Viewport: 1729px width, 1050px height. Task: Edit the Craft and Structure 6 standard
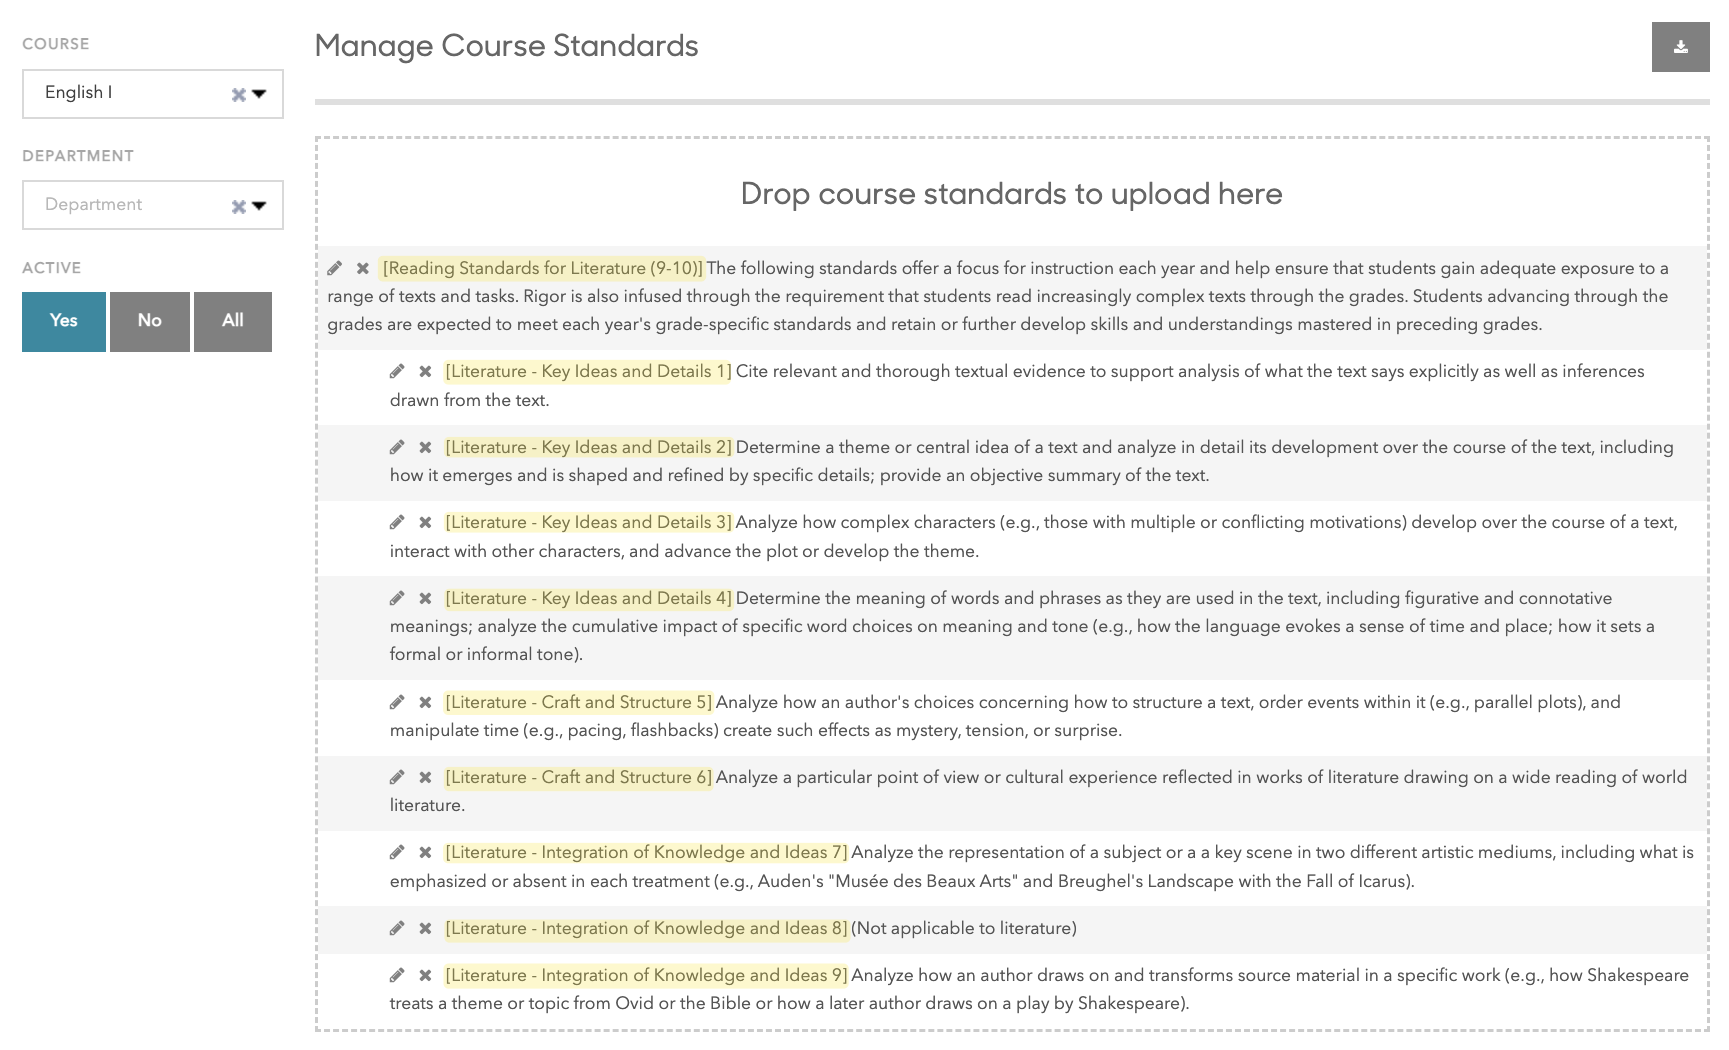397,777
